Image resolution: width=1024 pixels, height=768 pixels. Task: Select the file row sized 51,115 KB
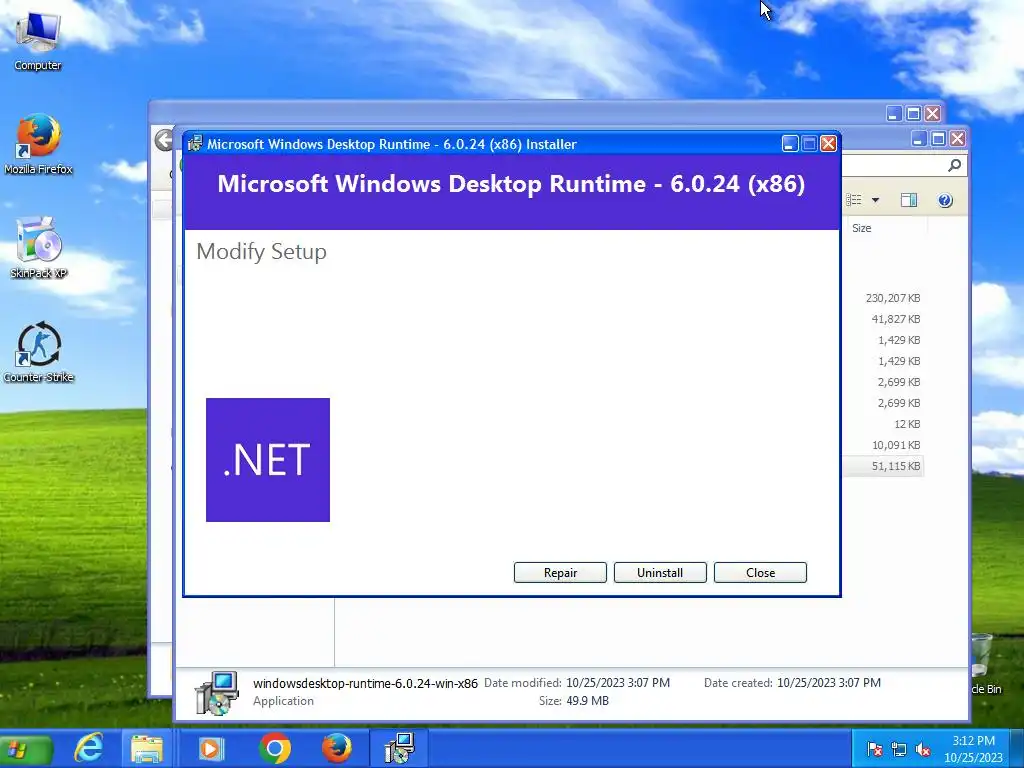(882, 466)
